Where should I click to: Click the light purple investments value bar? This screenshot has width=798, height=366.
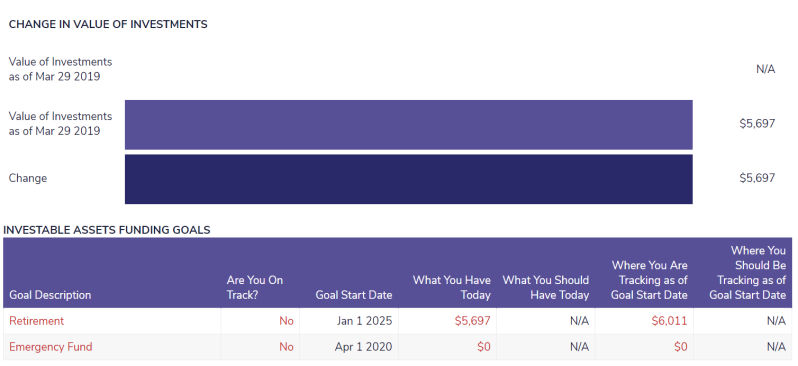tap(409, 125)
